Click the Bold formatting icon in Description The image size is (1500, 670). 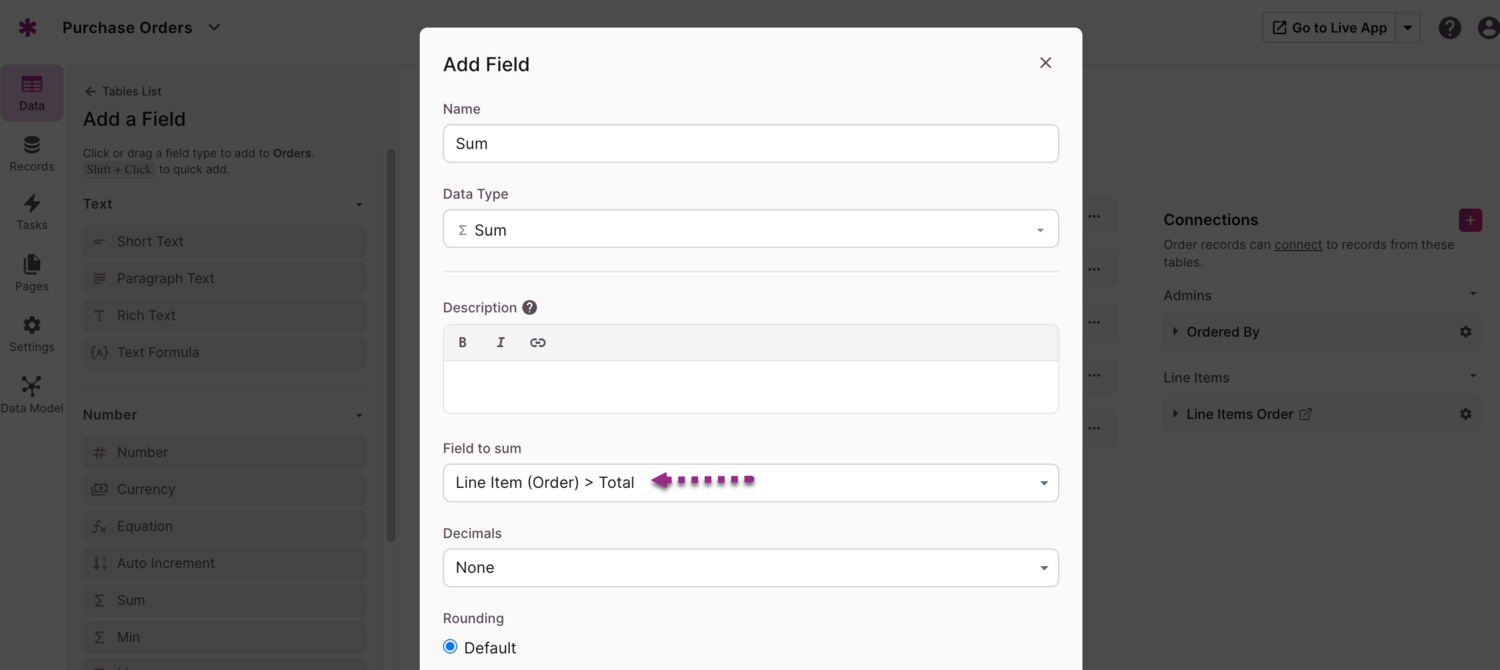(462, 343)
